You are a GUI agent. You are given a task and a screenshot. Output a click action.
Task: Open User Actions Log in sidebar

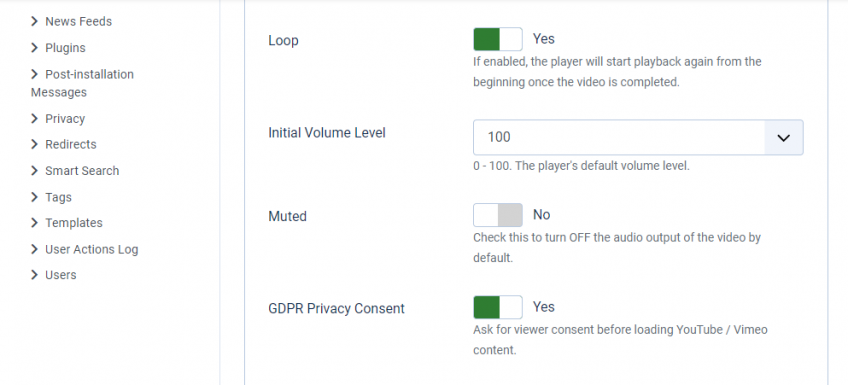click(92, 249)
